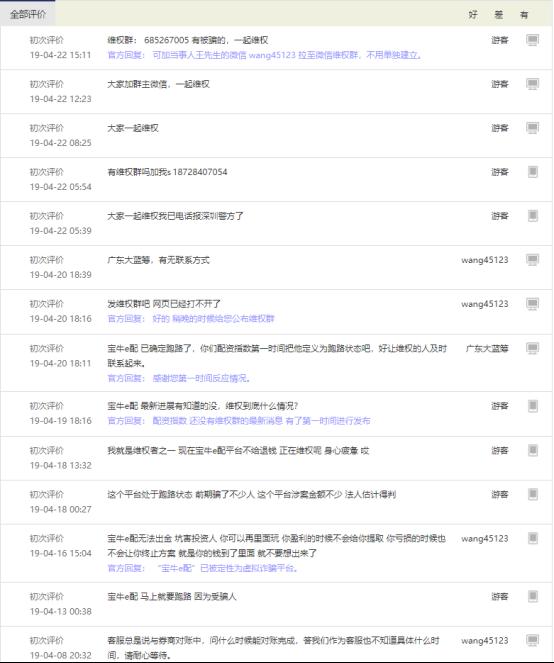The width and height of the screenshot is (554, 663).
Task: Click official reply 已被定性为虚拟诈骗平台
Action: coord(203,568)
